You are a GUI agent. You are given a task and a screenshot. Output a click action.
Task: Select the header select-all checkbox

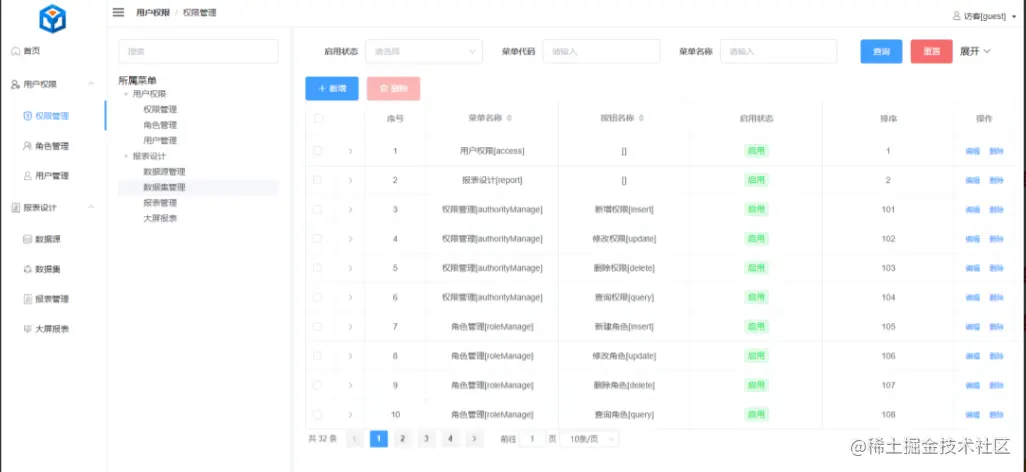[318, 118]
